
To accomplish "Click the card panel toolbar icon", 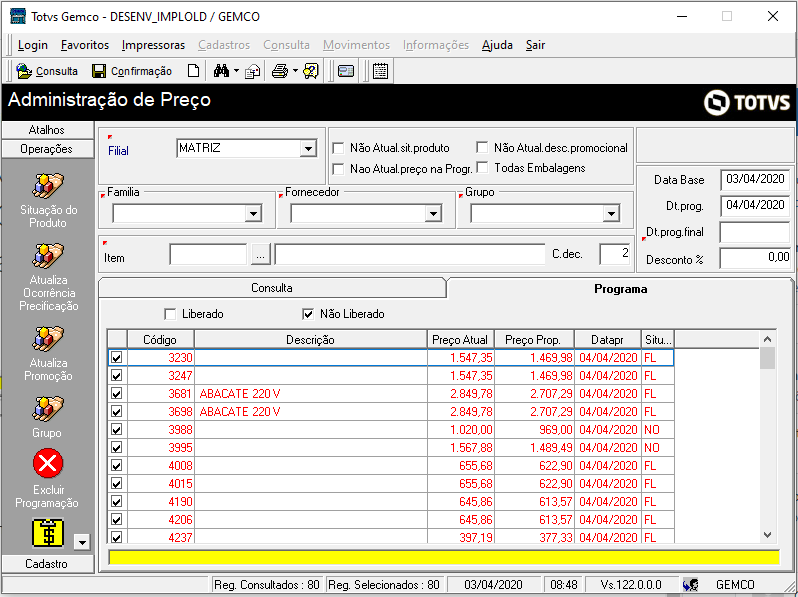I will click(346, 71).
